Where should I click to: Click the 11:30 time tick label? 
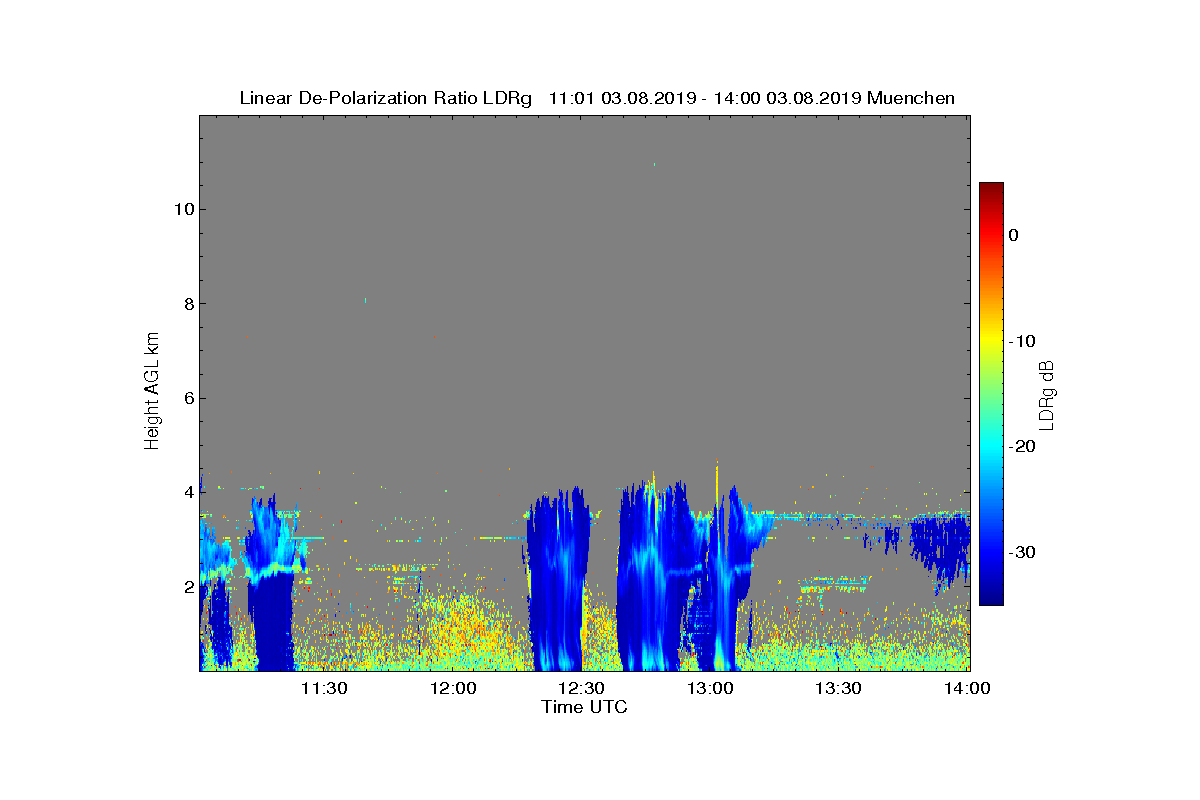(x=324, y=688)
